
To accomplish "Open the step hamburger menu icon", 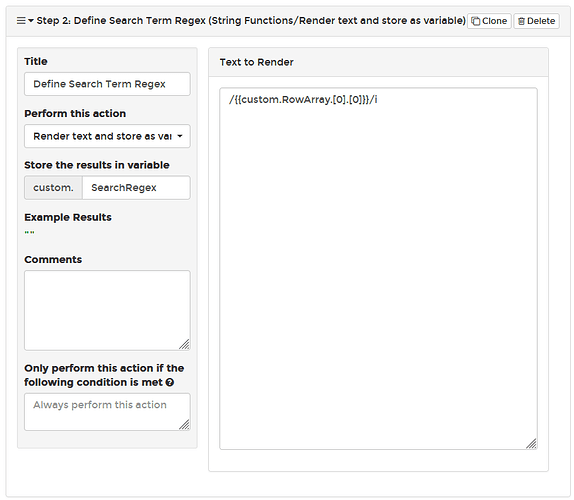I will click(x=21, y=20).
